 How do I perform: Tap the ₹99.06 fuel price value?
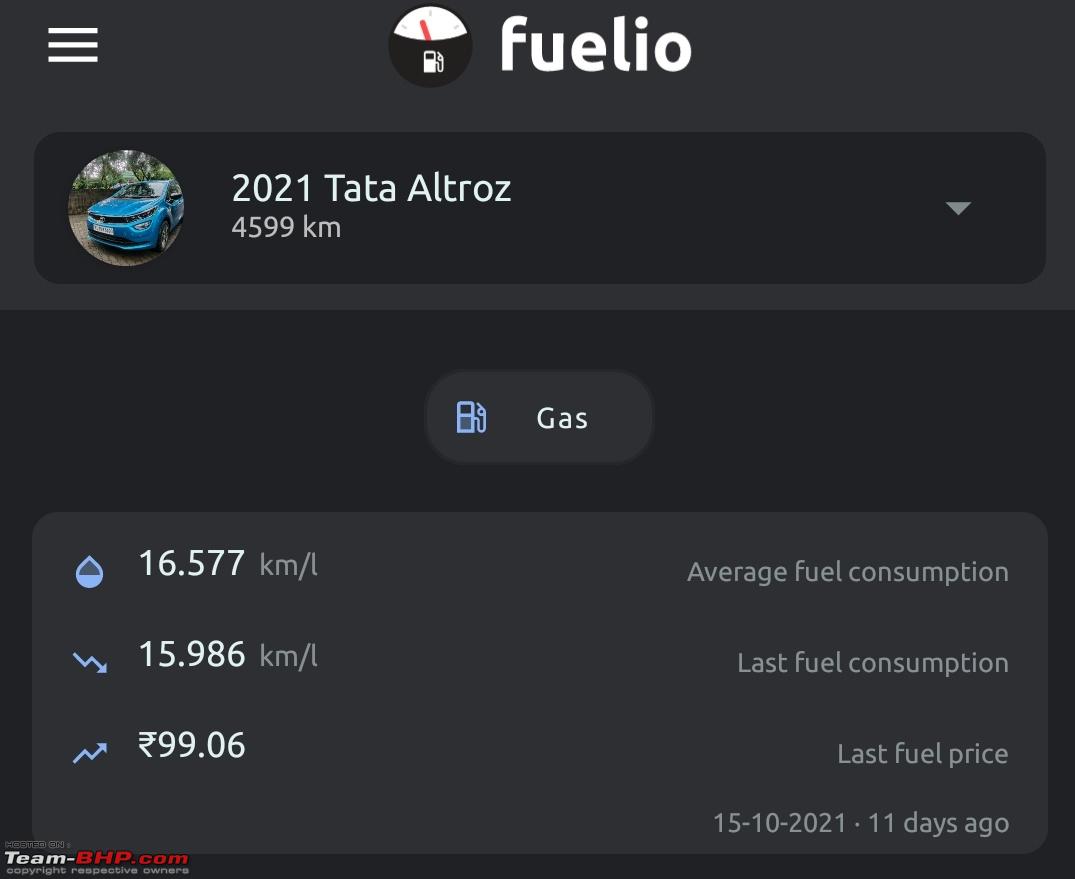click(x=191, y=745)
